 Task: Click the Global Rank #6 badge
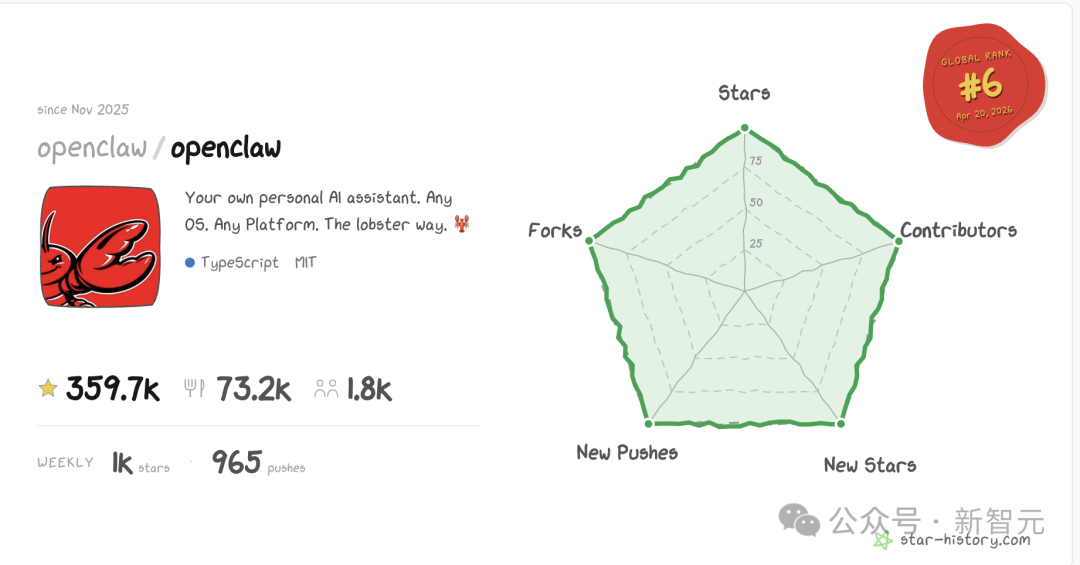click(984, 85)
